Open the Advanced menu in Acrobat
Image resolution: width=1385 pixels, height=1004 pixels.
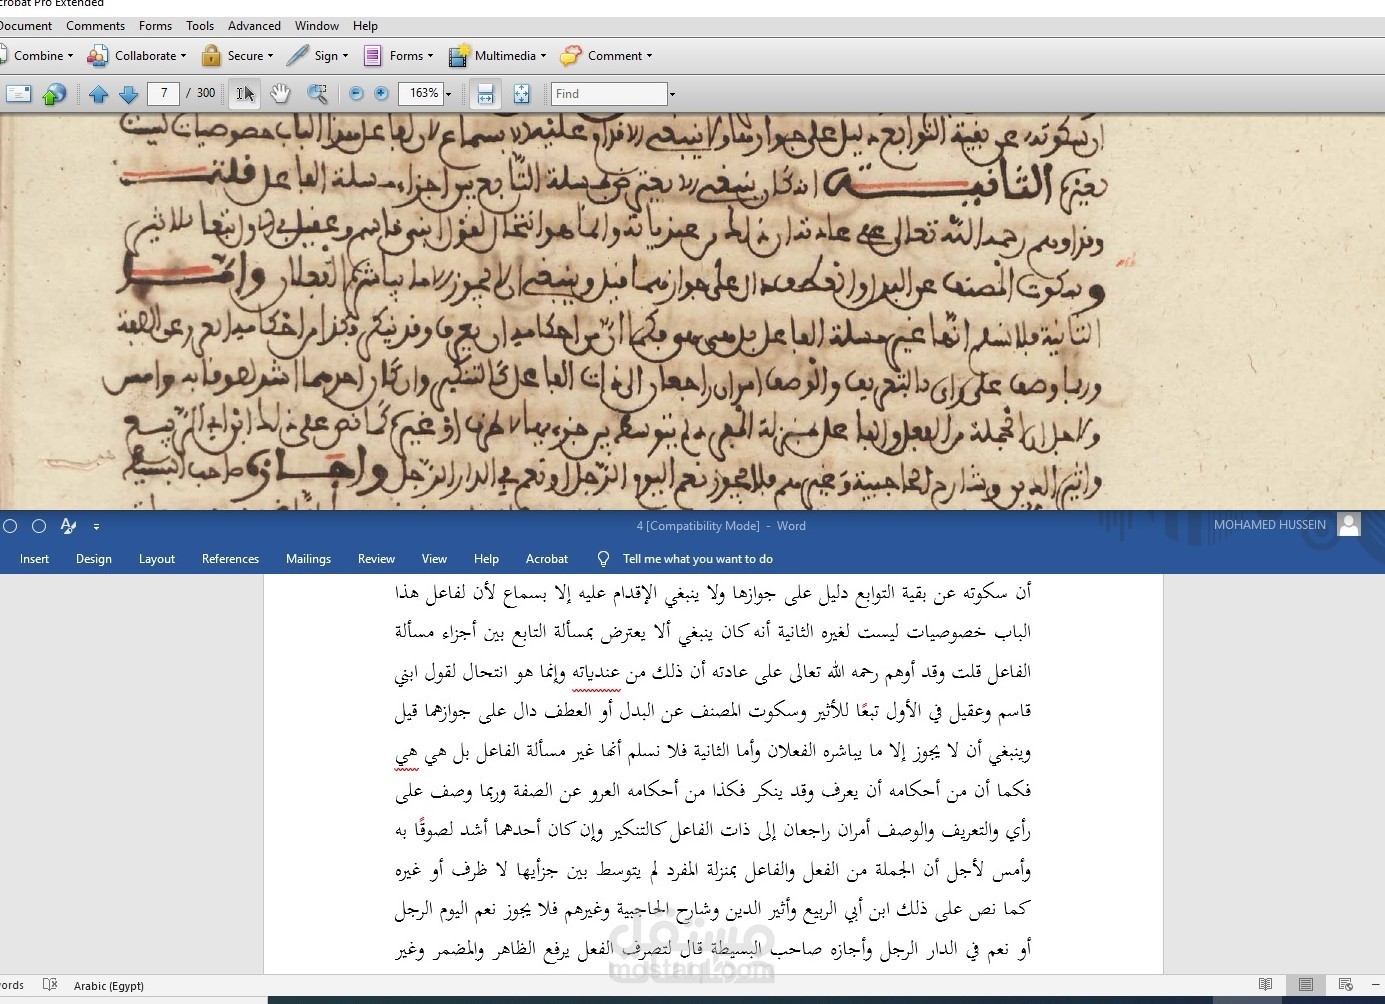[x=254, y=26]
